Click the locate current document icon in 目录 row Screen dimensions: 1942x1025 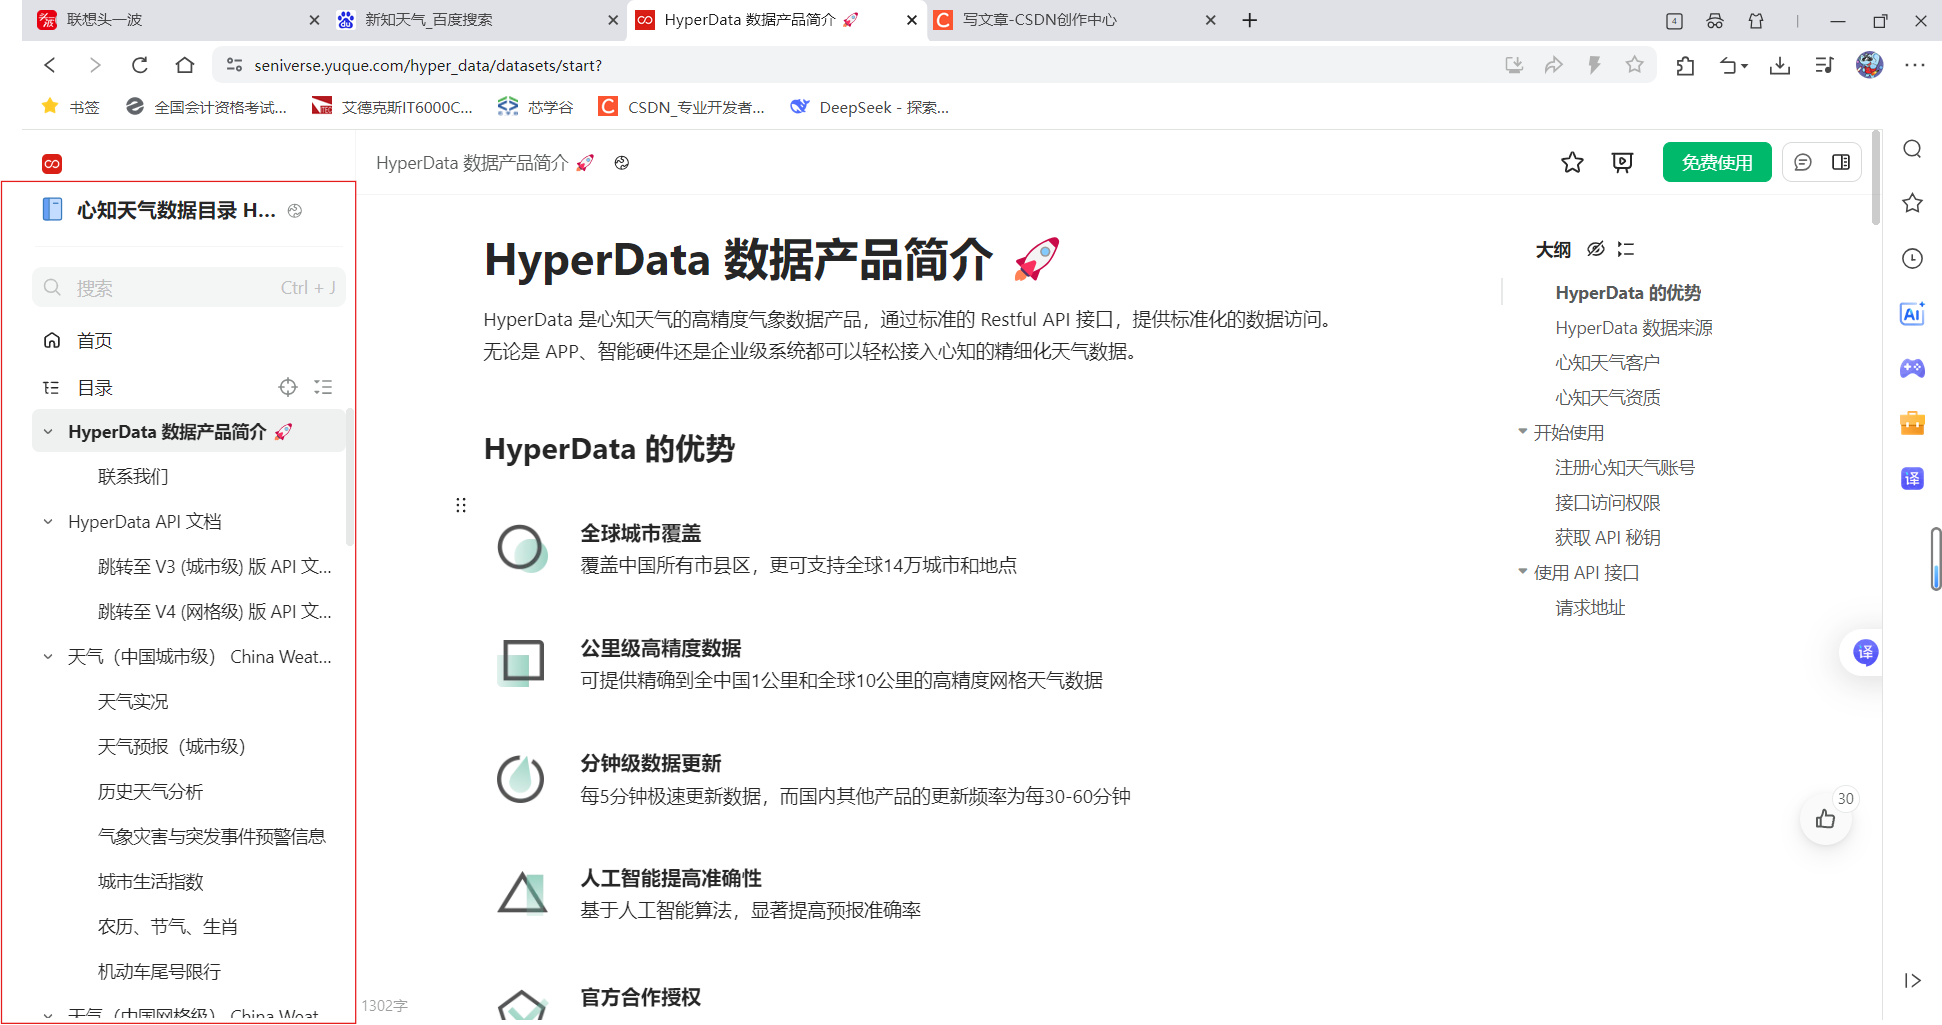coord(288,387)
